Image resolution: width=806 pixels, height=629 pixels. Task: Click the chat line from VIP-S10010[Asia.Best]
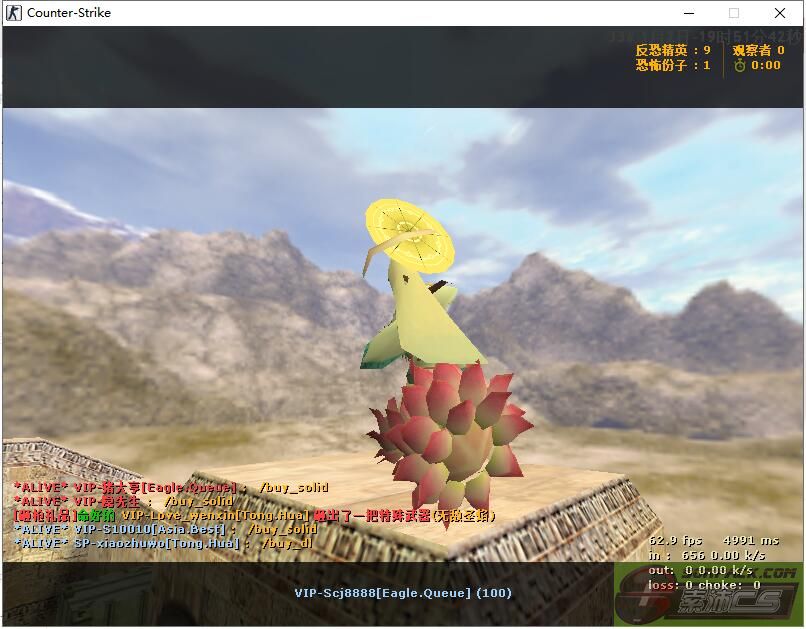coord(165,529)
